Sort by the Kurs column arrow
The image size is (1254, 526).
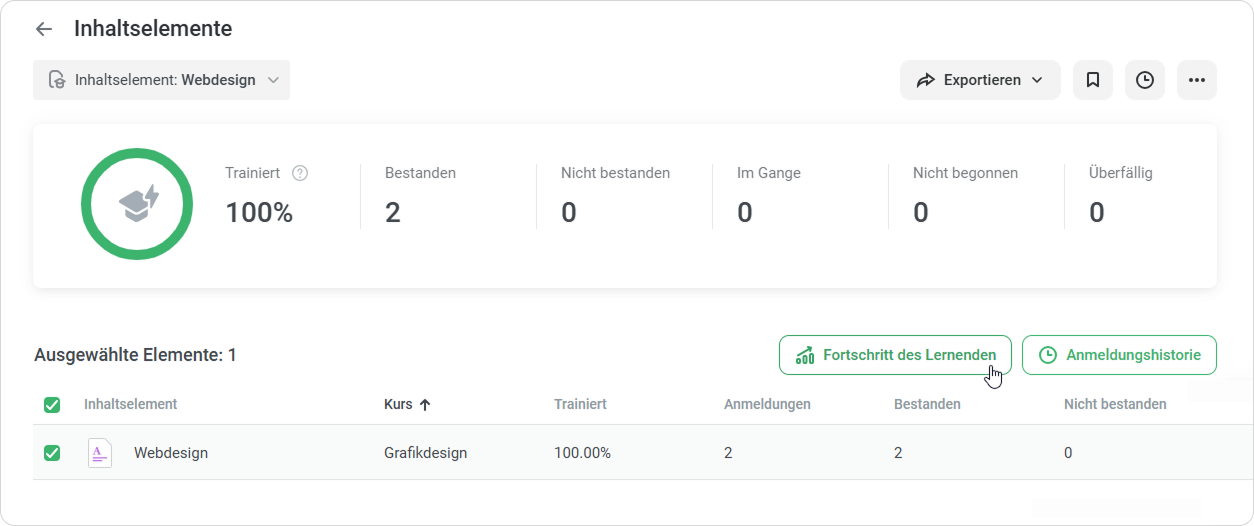pyautogui.click(x=425, y=405)
